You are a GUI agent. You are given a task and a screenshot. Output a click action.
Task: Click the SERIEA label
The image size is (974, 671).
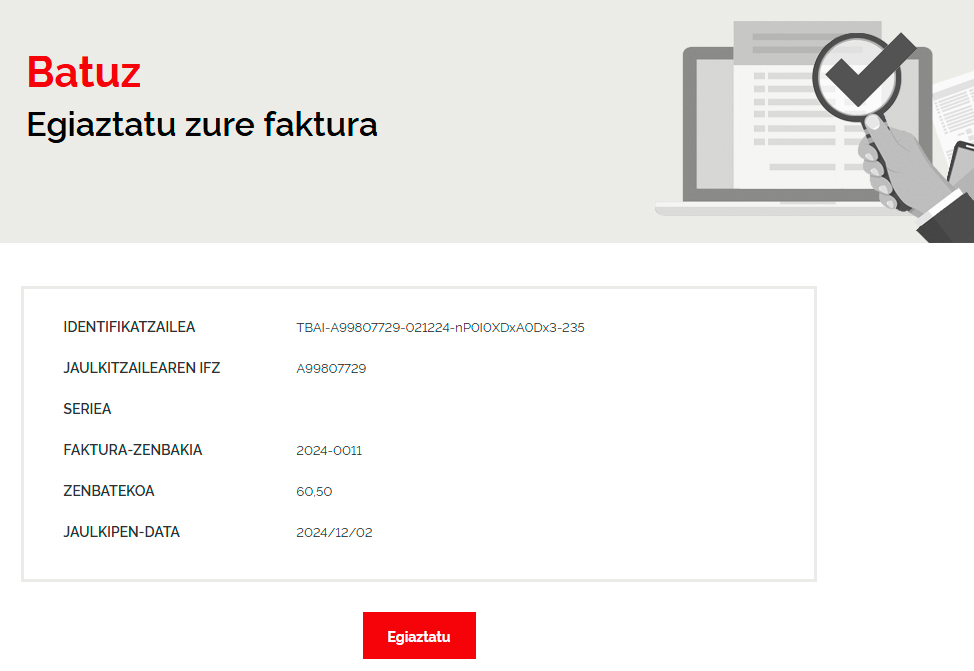point(87,409)
